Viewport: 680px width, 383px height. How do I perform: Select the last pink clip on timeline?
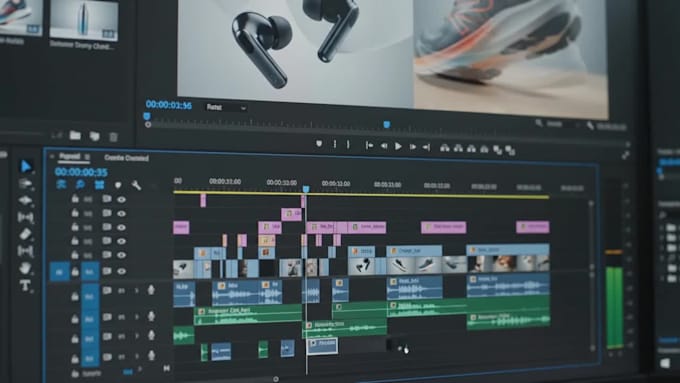click(x=533, y=227)
